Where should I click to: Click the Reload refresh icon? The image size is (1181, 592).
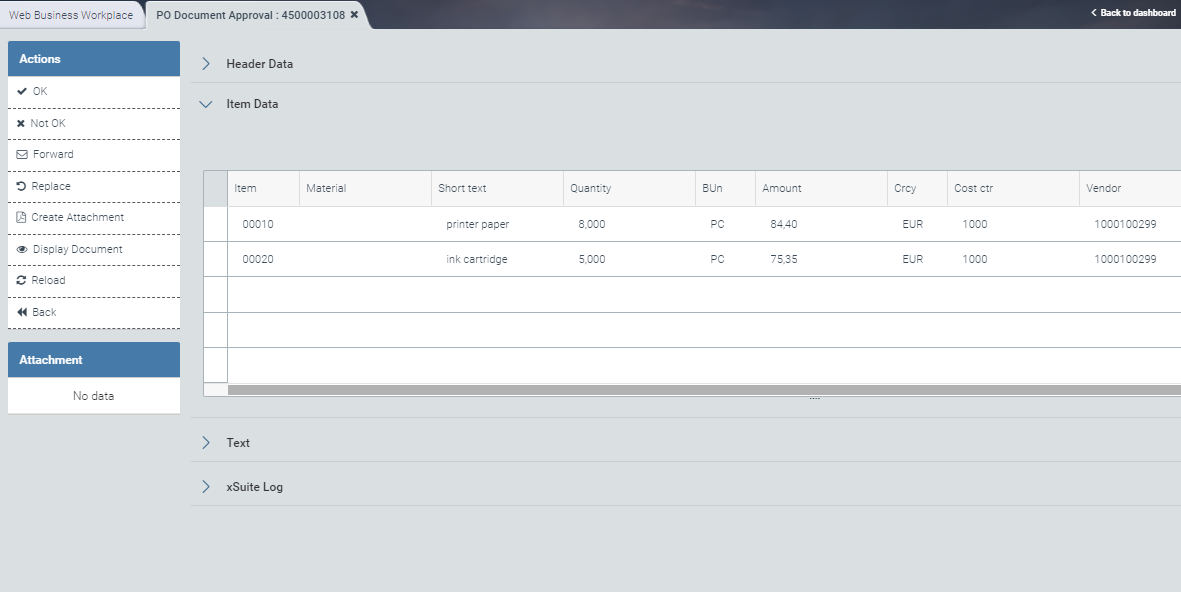22,281
